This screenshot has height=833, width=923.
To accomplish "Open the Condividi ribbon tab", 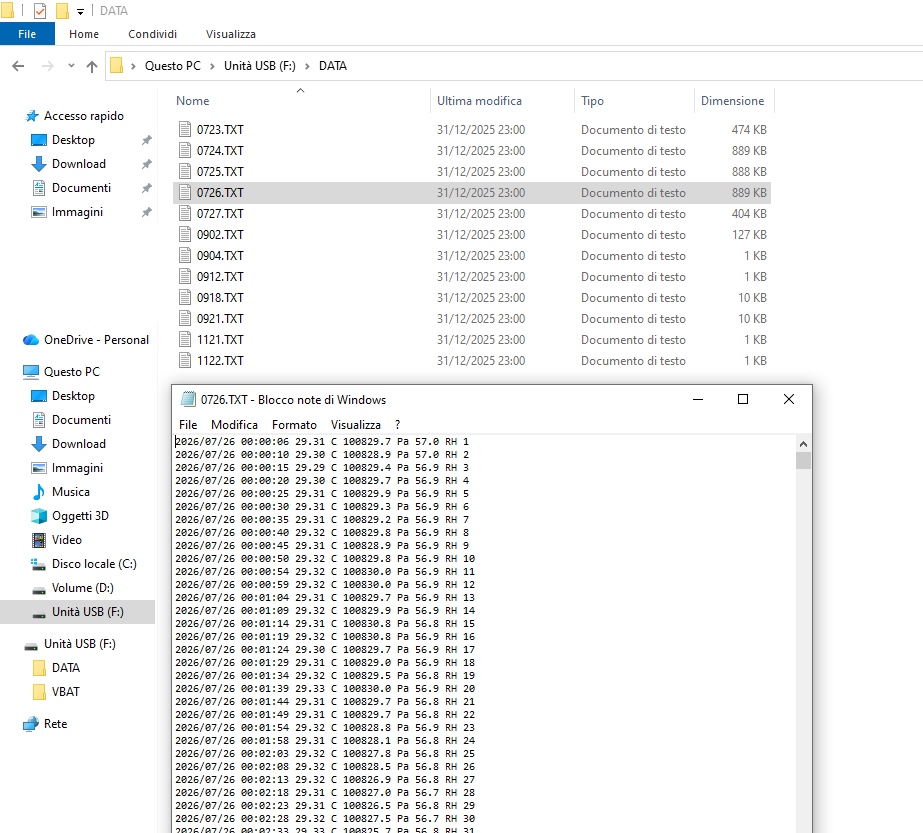I will click(x=152, y=34).
